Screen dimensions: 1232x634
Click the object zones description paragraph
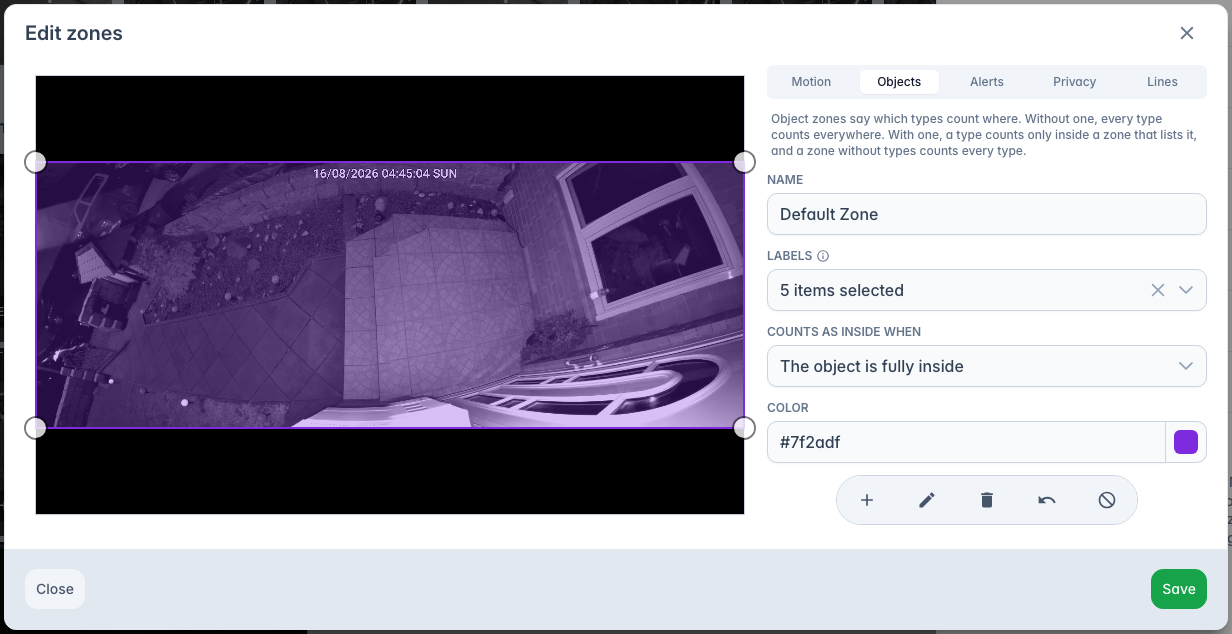pos(985,135)
